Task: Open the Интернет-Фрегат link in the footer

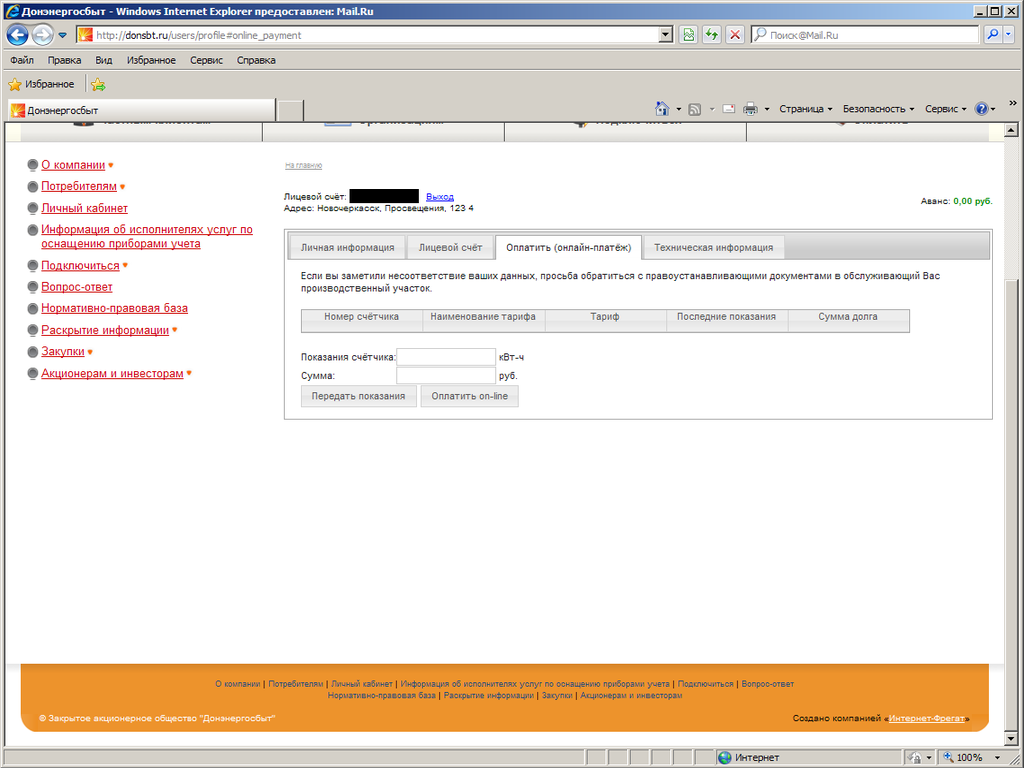Action: click(x=927, y=718)
